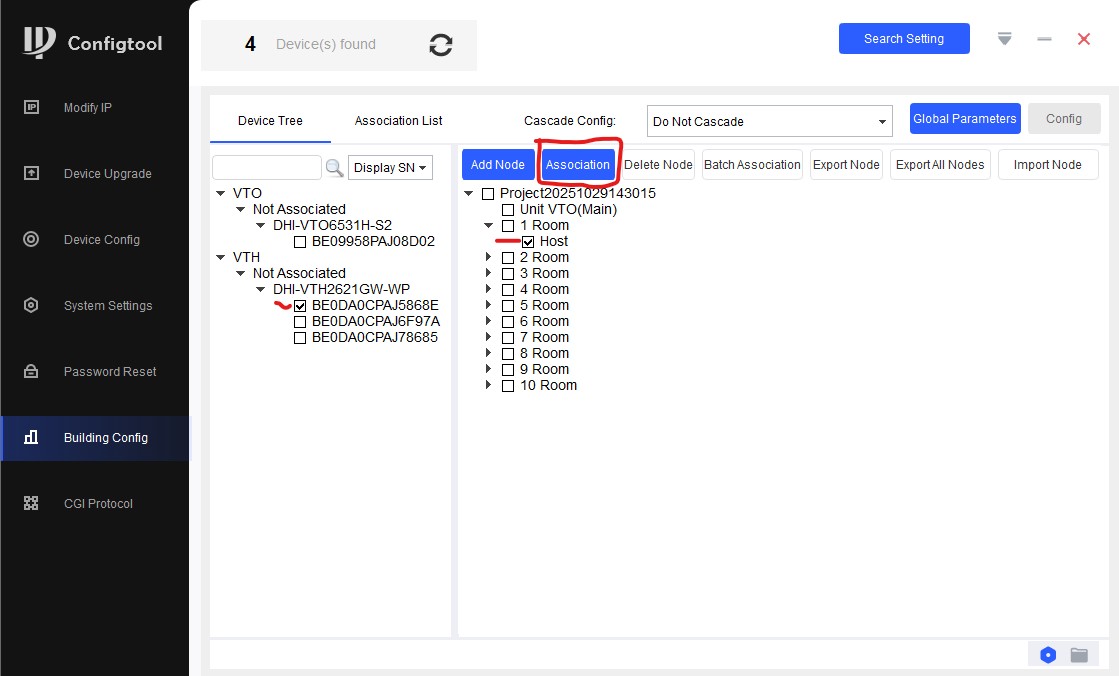Click the refresh devices icon
The height and width of the screenshot is (676, 1119).
pos(440,45)
